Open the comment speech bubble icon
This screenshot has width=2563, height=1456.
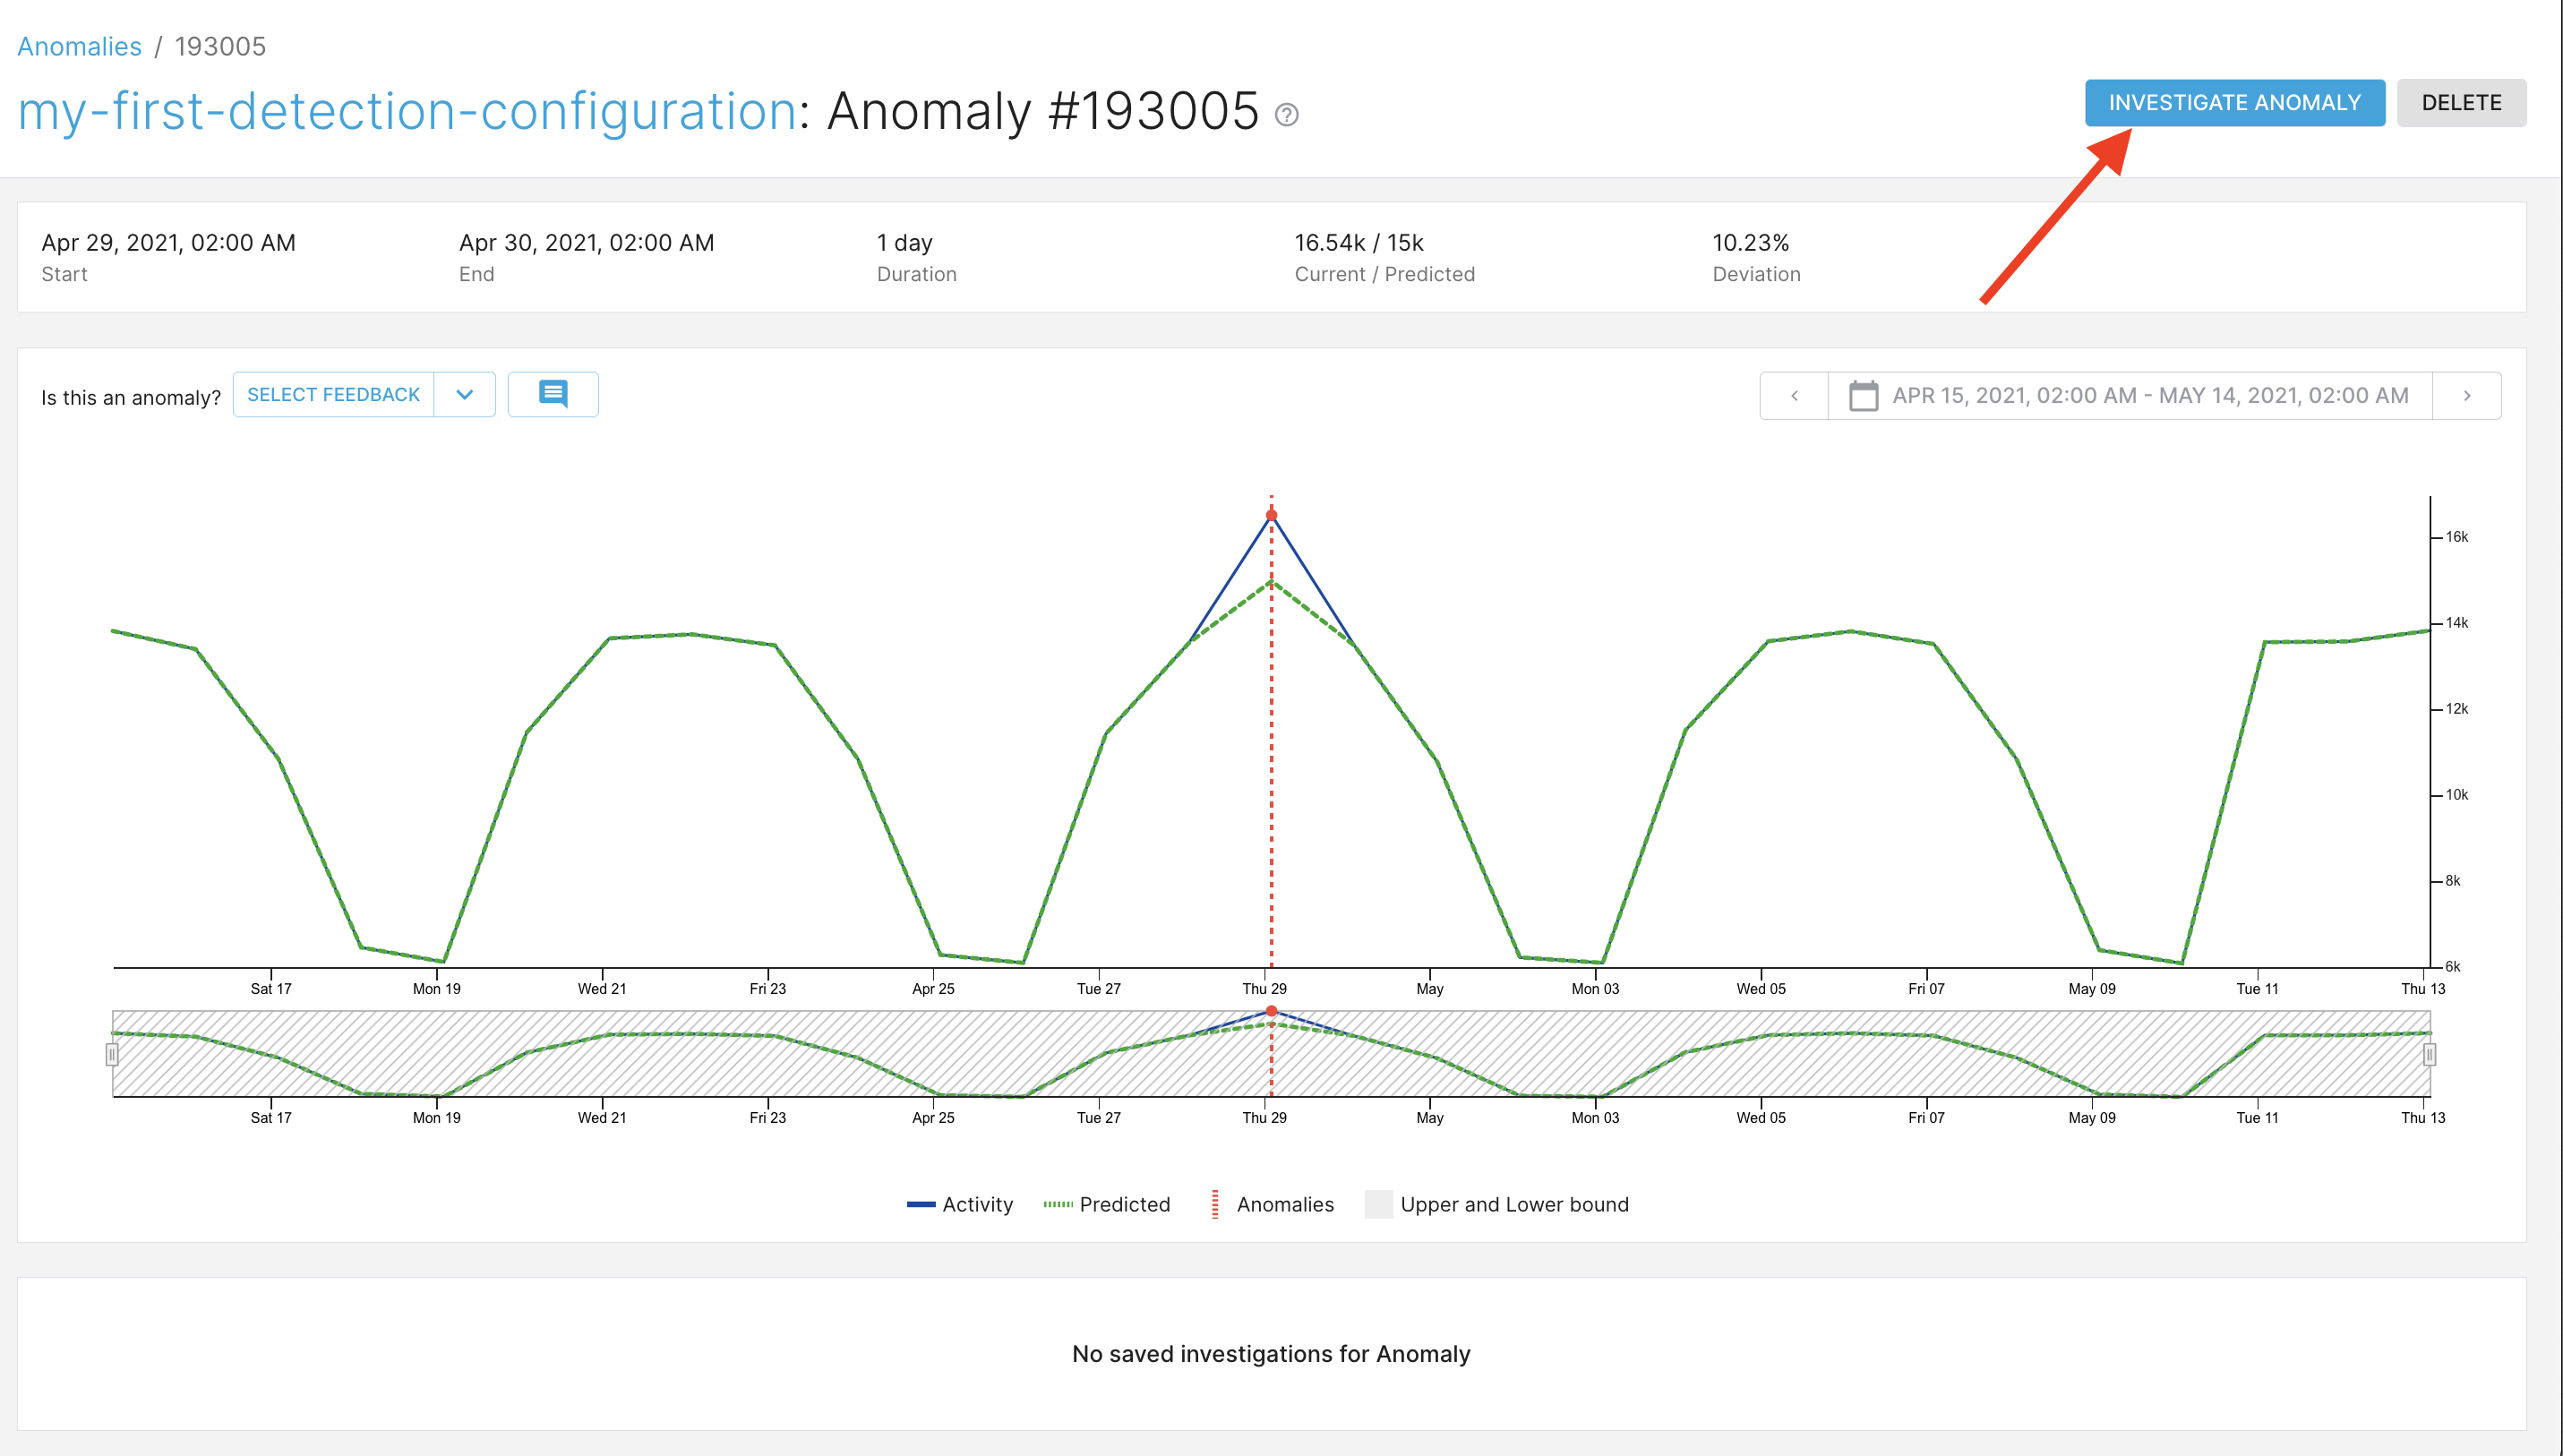pos(553,394)
